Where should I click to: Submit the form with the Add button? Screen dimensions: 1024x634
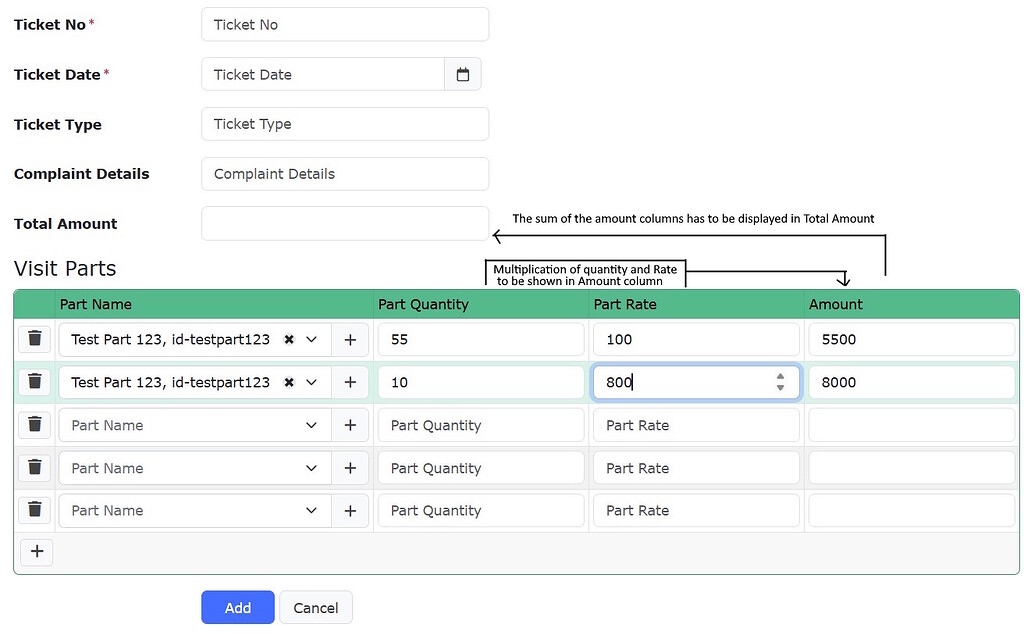click(237, 607)
